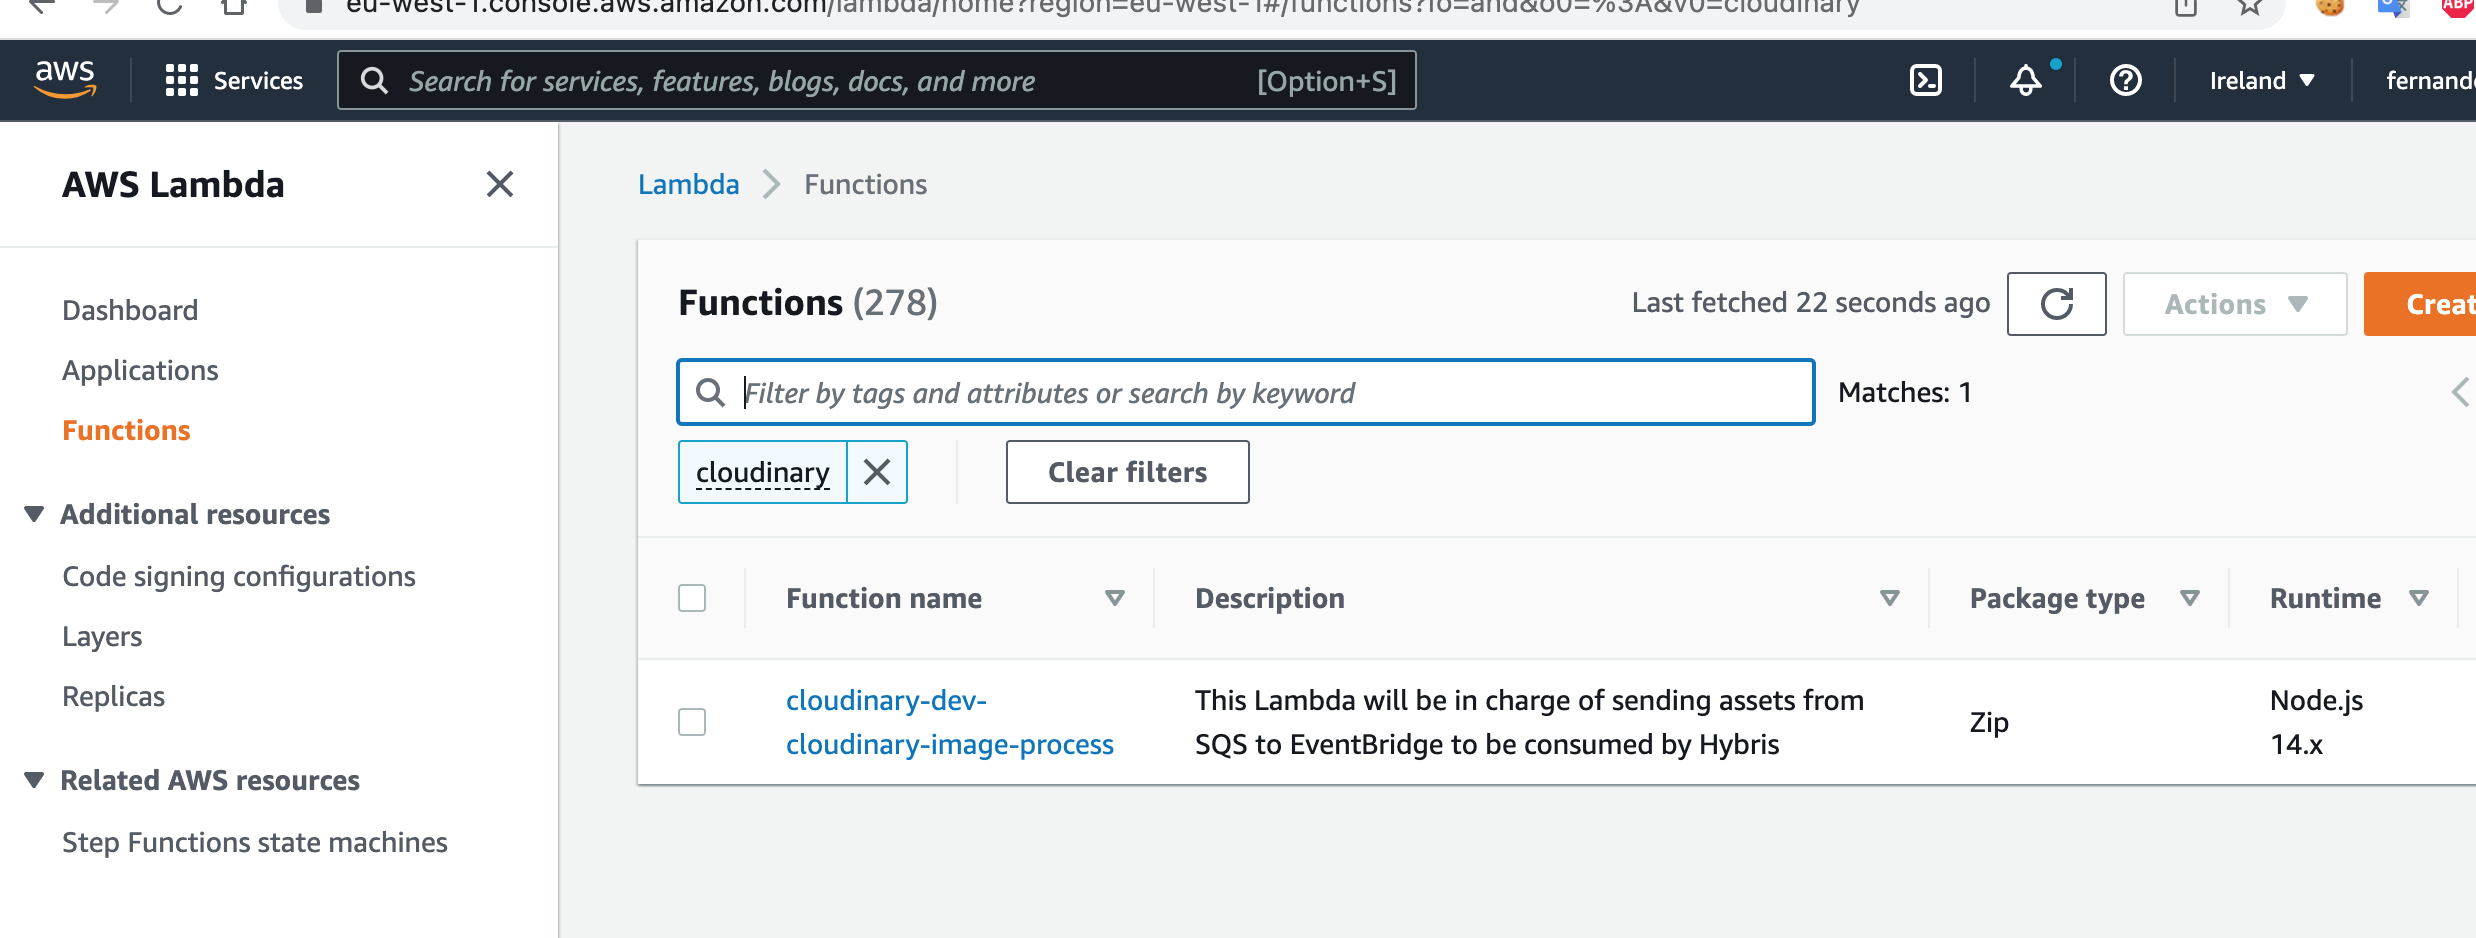Check the cloudinary-dev-cloudinary-image-process row
Image resolution: width=2476 pixels, height=938 pixels.
(692, 722)
